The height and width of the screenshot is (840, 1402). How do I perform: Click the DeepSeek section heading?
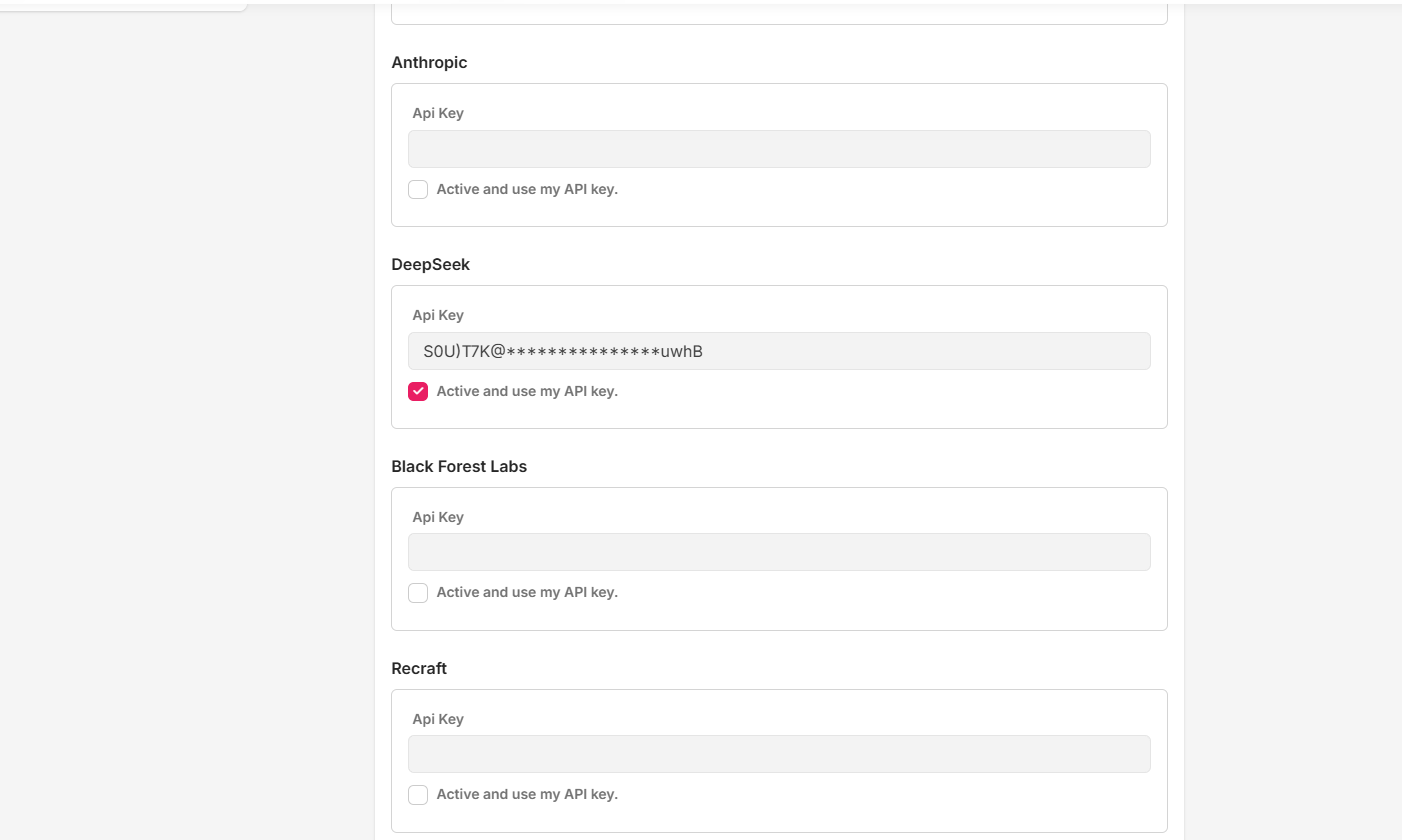coord(430,264)
